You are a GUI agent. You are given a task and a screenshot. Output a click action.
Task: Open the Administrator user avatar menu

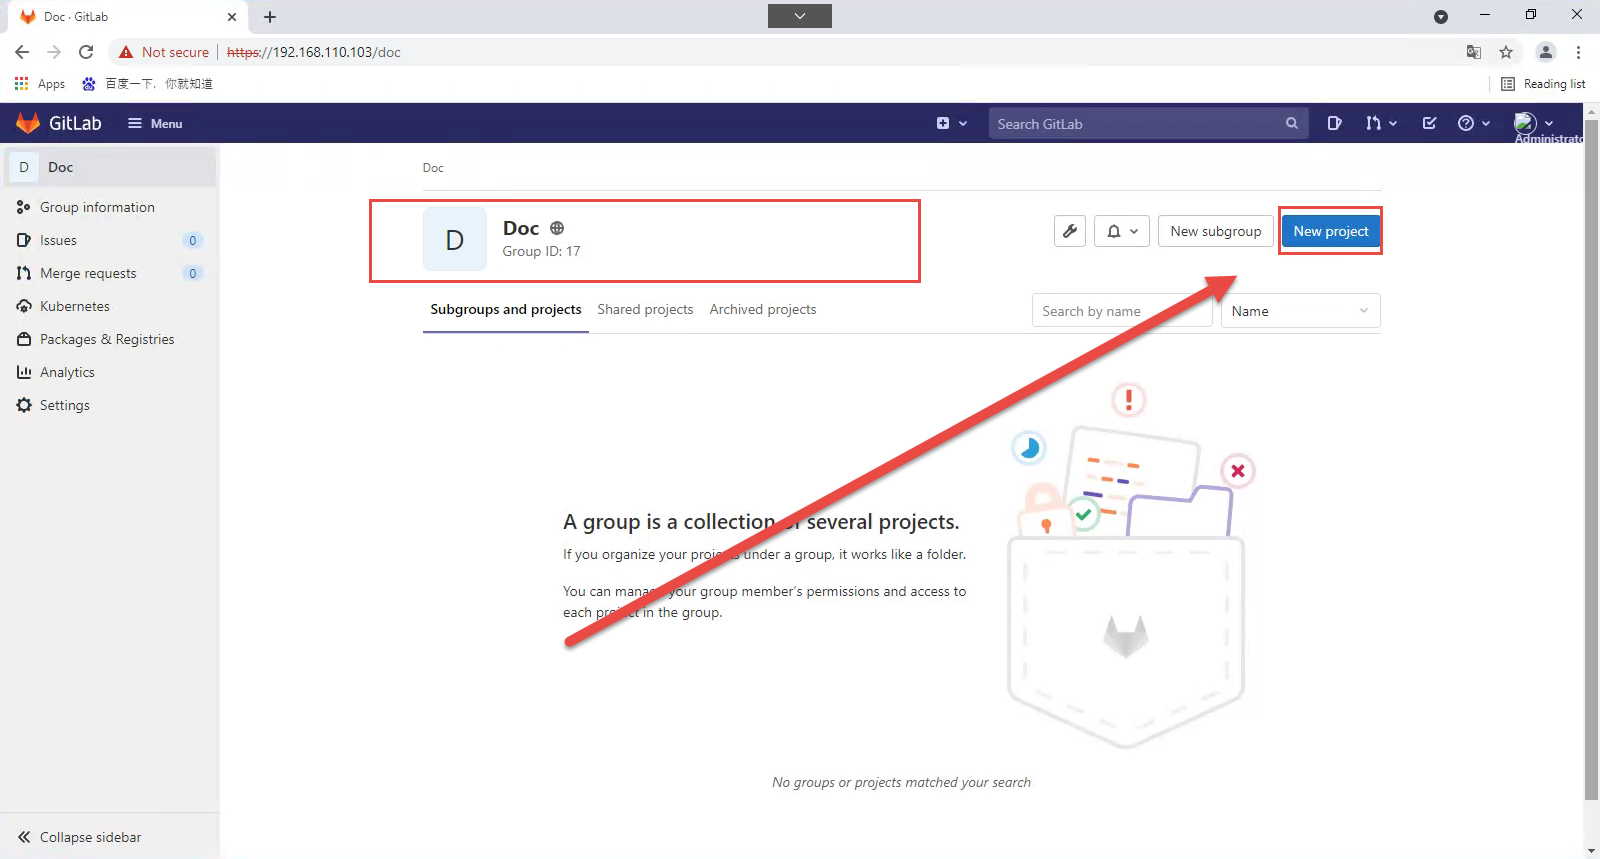pyautogui.click(x=1534, y=123)
